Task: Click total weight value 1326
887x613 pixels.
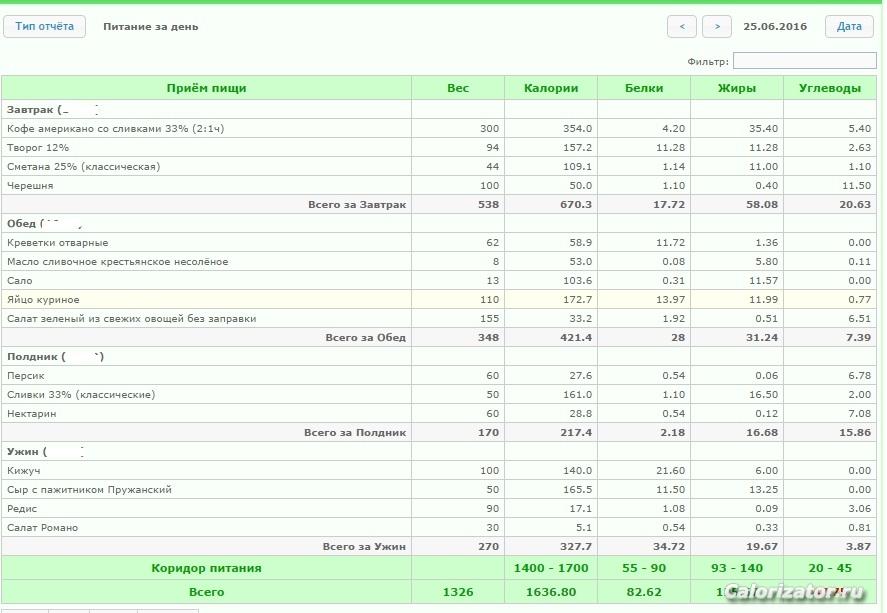Action: (458, 592)
